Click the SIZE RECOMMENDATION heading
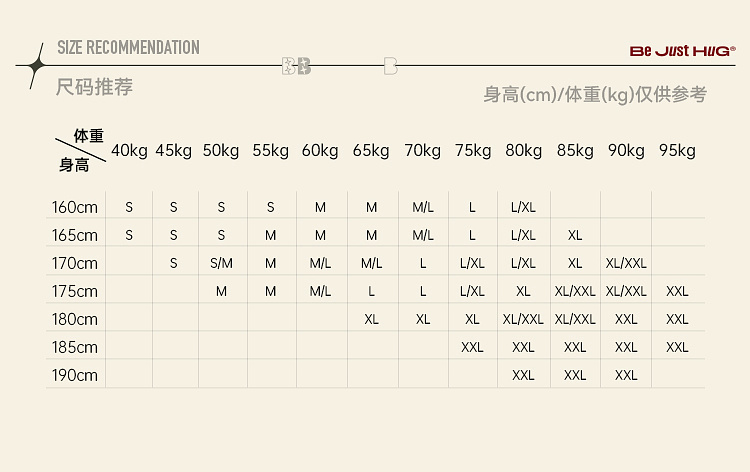 coord(128,47)
